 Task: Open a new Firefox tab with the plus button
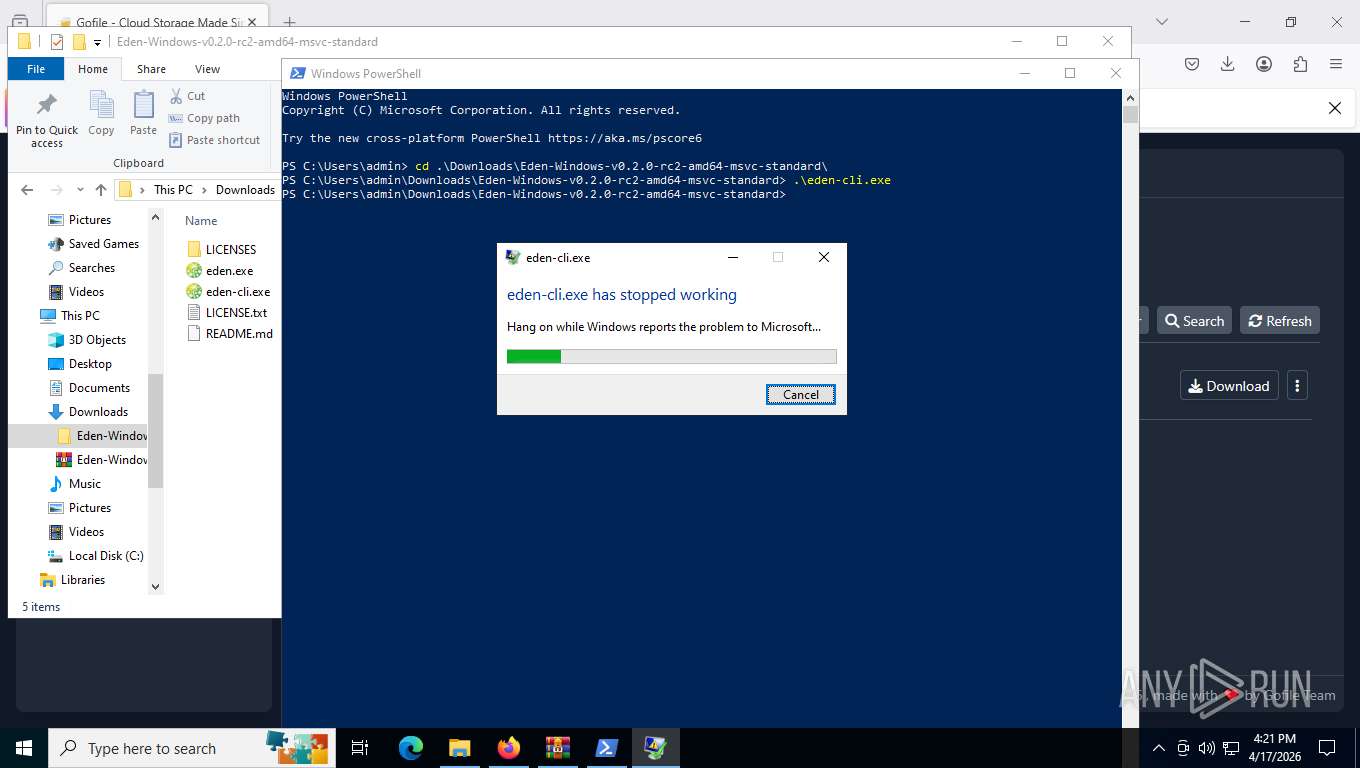click(289, 22)
